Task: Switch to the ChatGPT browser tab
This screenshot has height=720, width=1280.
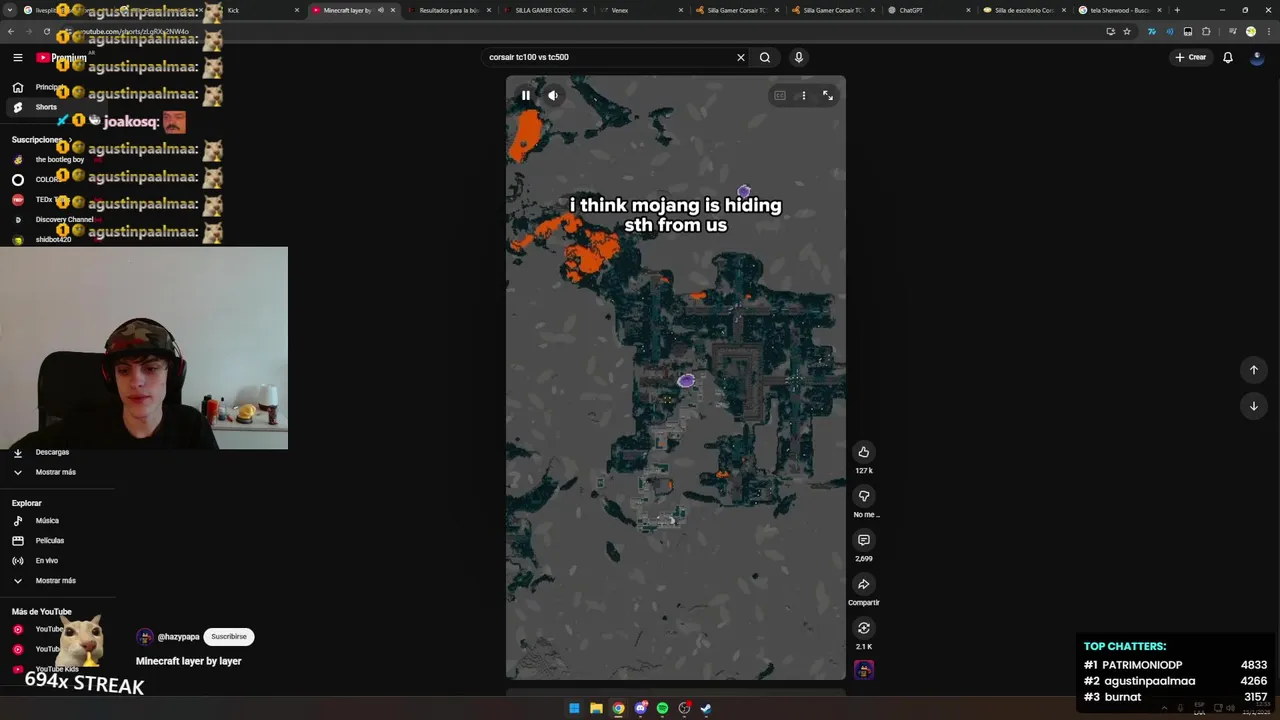Action: coord(928,10)
